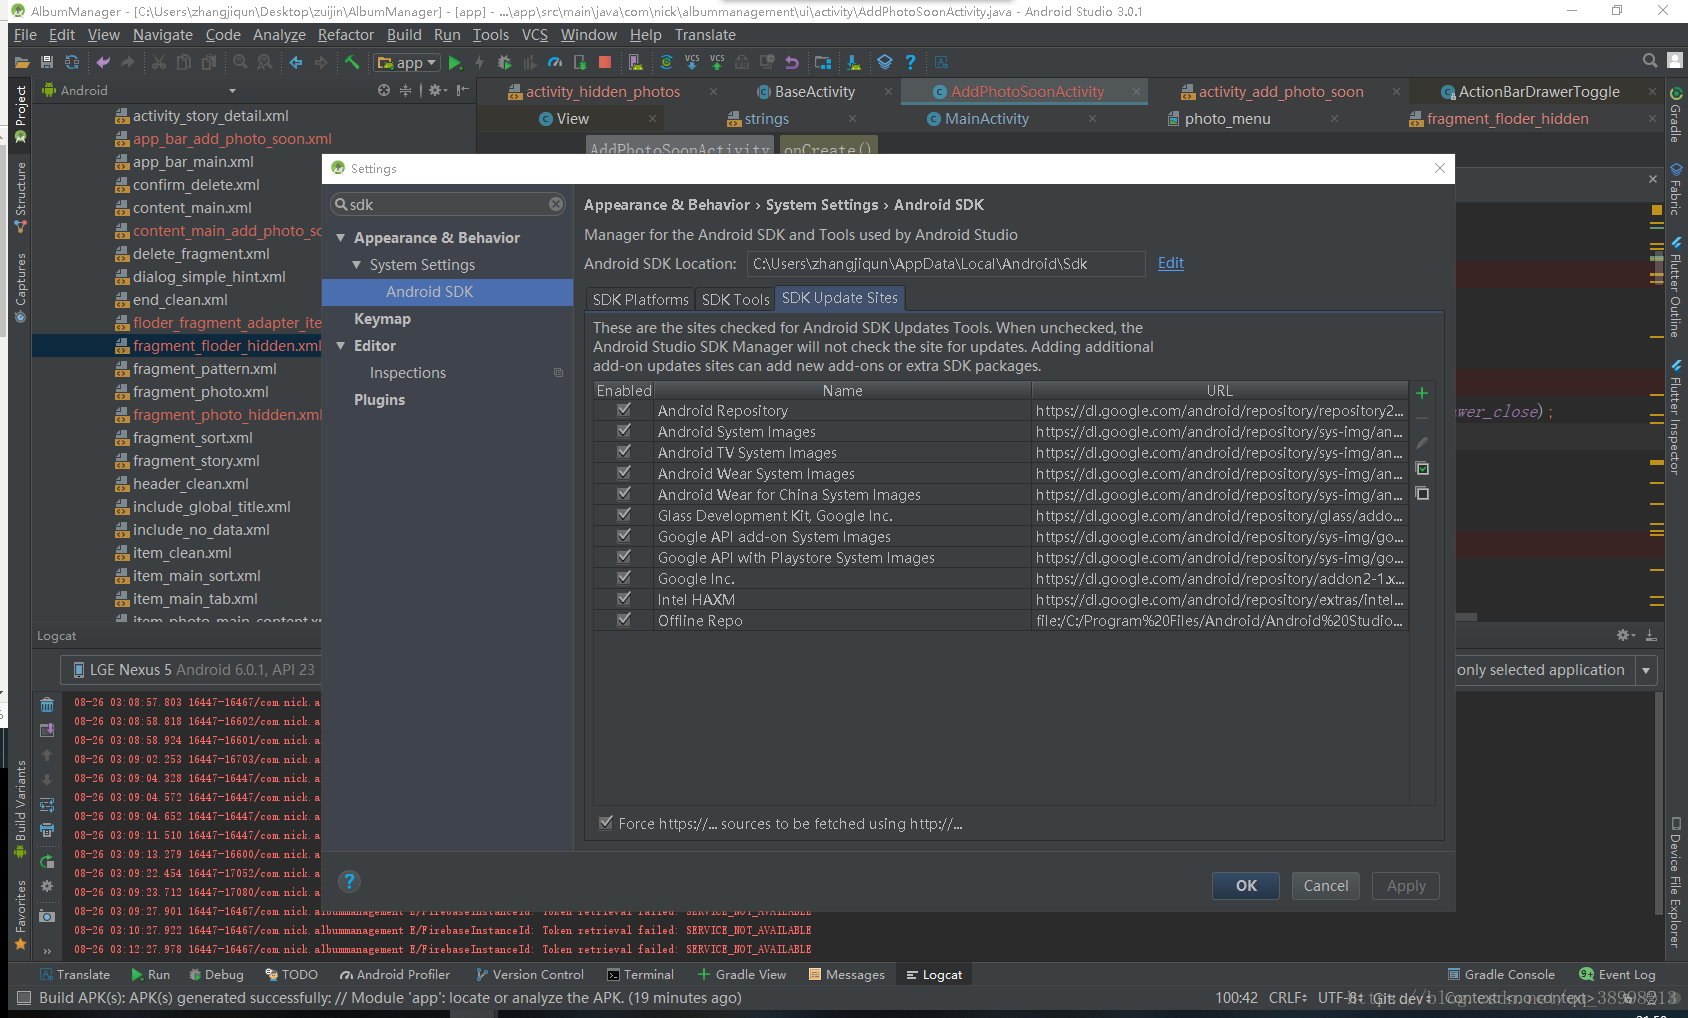Screen dimensions: 1688x1018
Task: Open the AVD Manager icon
Action: click(x=635, y=62)
